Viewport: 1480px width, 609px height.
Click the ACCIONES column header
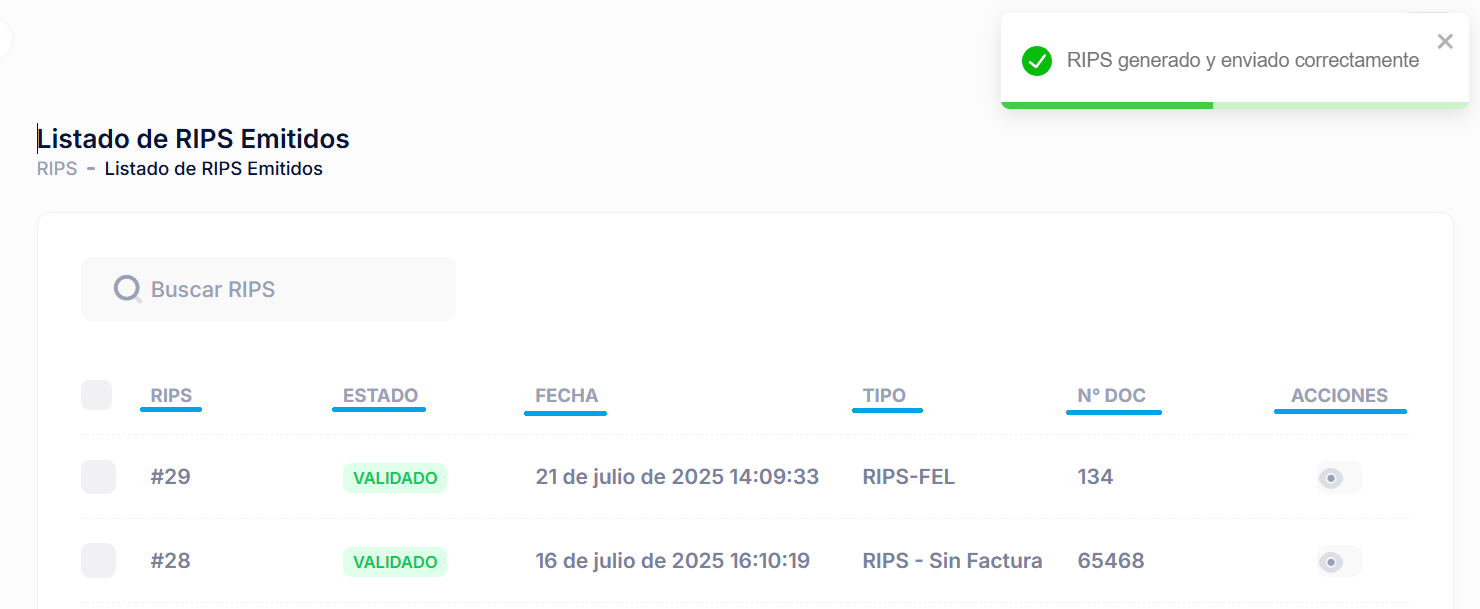pyautogui.click(x=1339, y=395)
